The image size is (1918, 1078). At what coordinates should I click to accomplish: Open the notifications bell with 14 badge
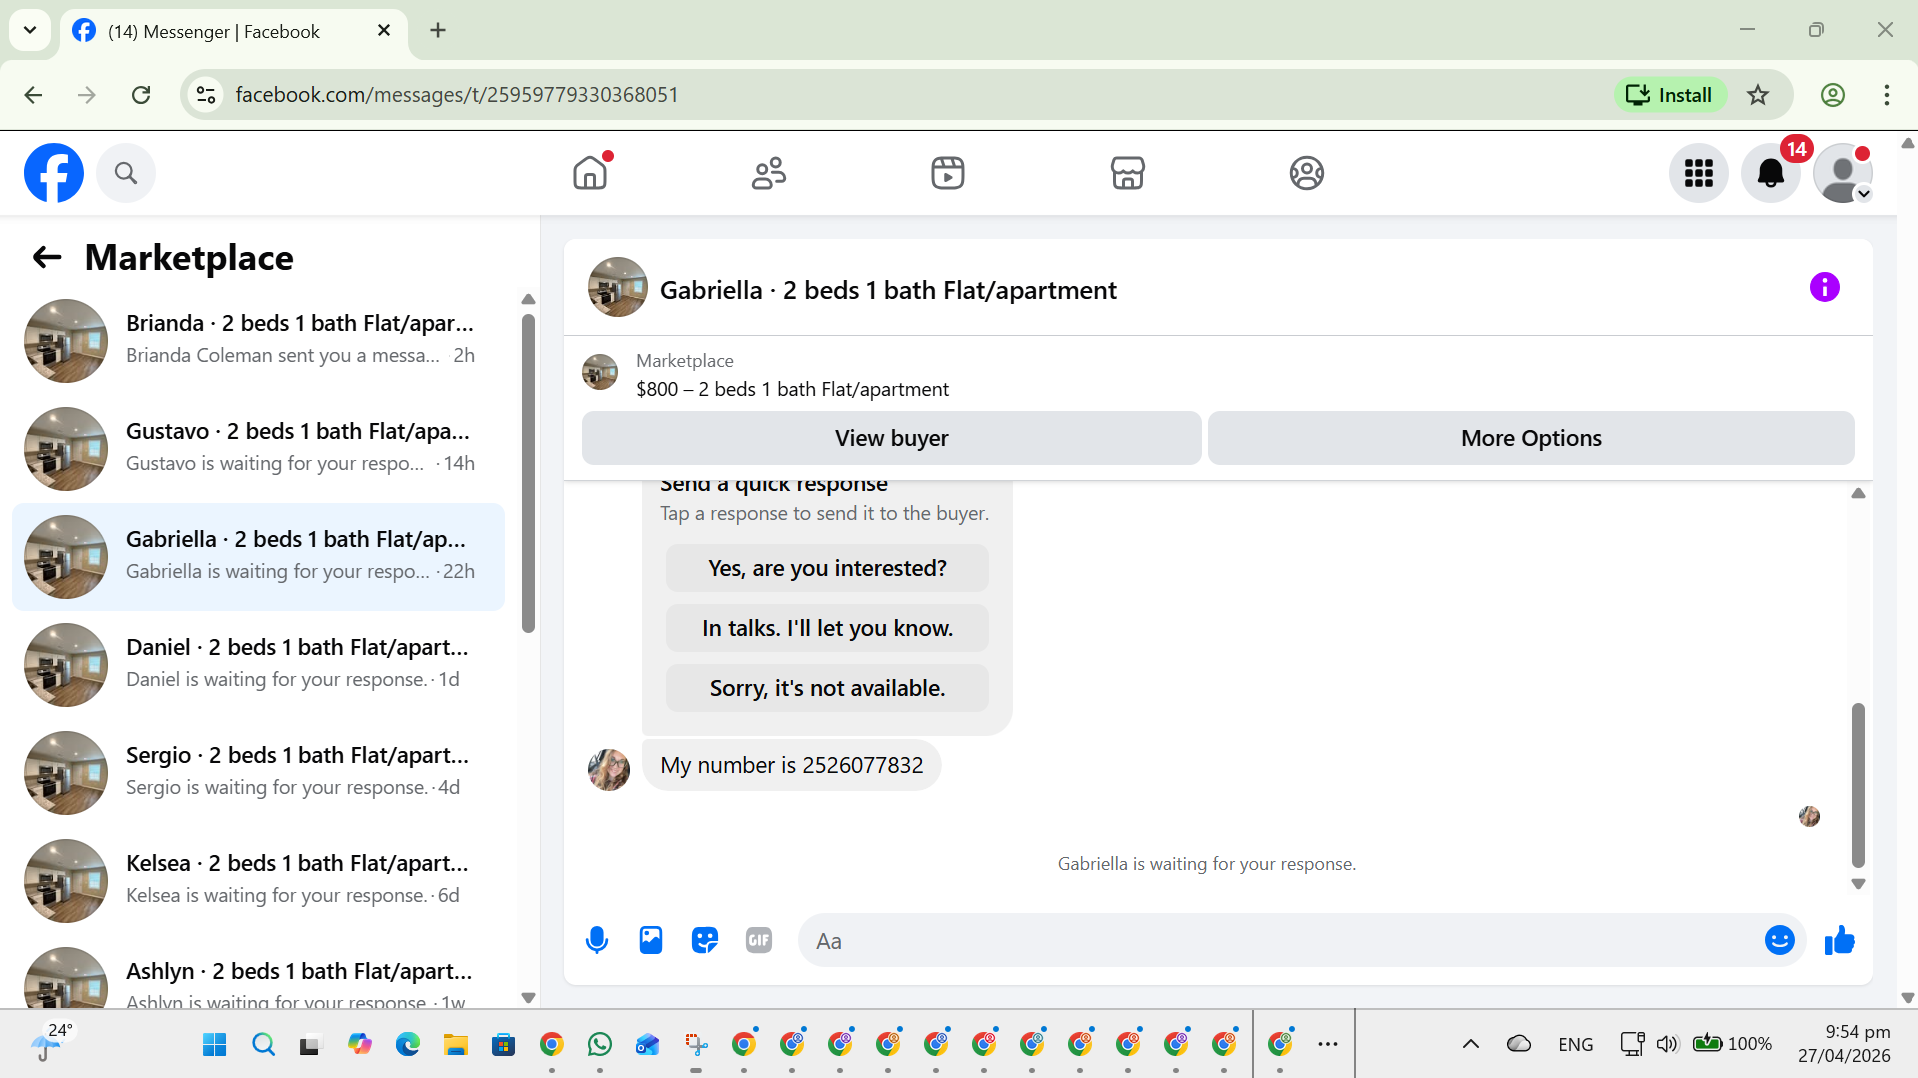(x=1771, y=173)
